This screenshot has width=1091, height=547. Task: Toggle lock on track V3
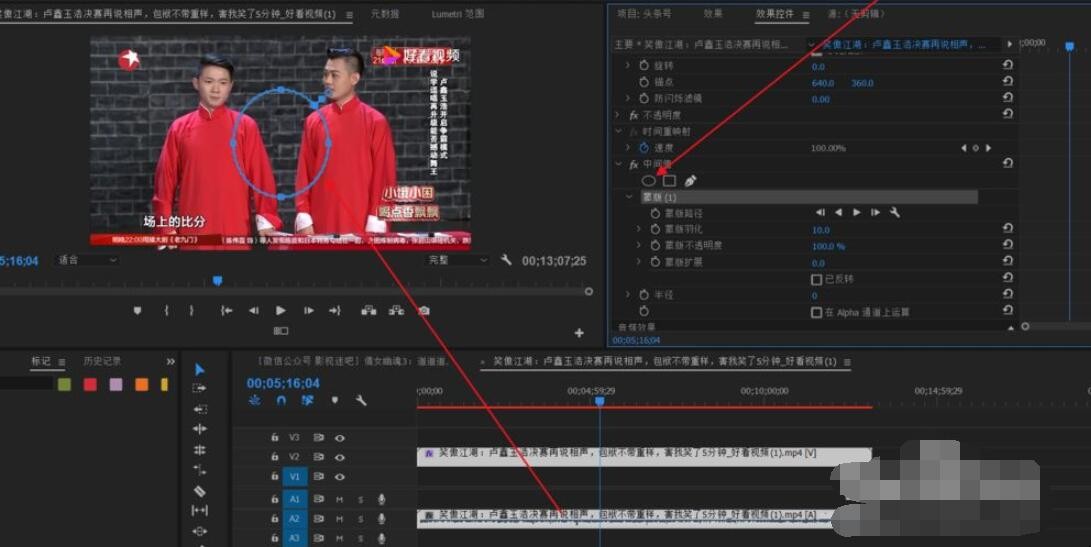(x=275, y=438)
